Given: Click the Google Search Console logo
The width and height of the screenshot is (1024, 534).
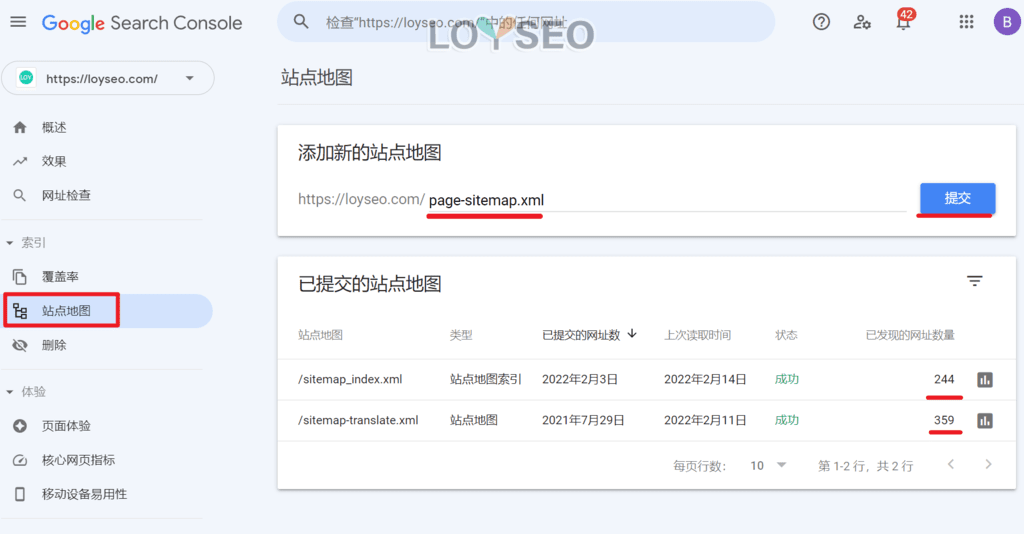Looking at the screenshot, I should click(x=142, y=23).
